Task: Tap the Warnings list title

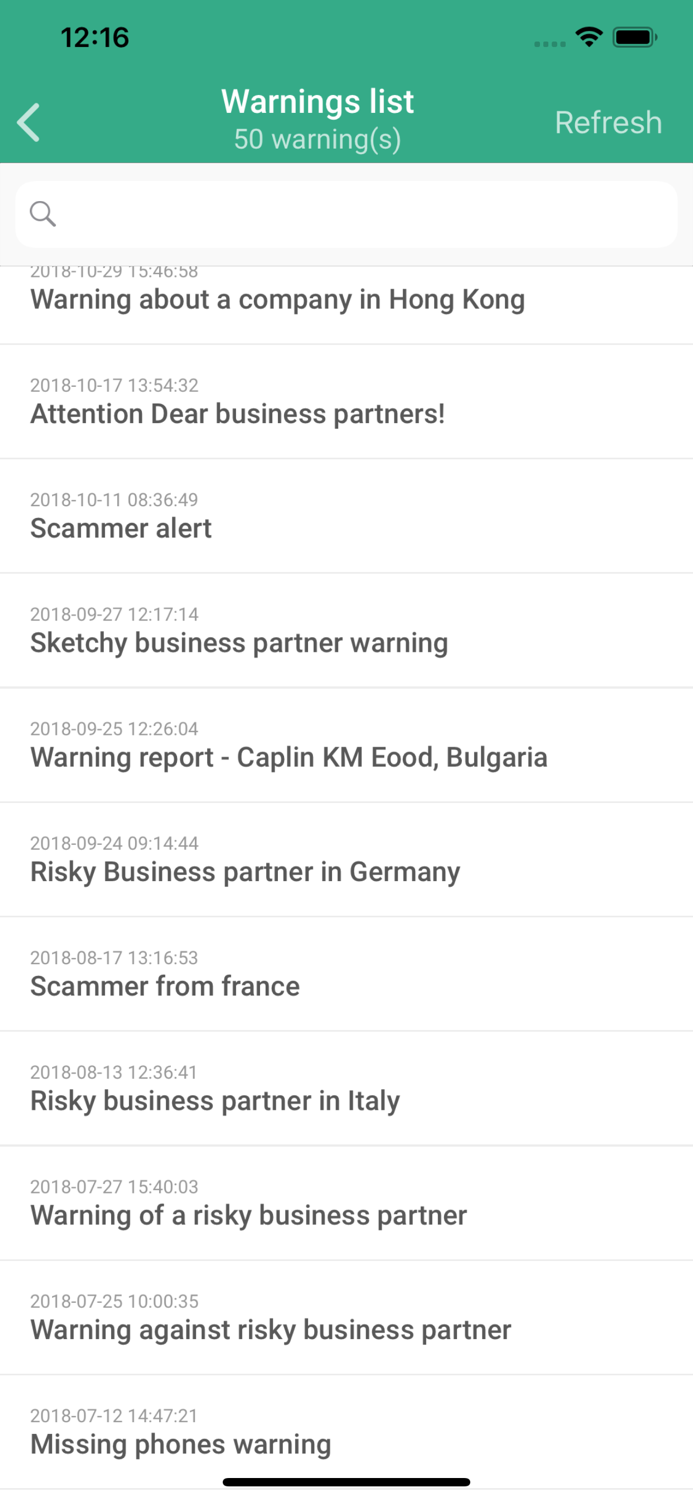Action: pos(317,102)
